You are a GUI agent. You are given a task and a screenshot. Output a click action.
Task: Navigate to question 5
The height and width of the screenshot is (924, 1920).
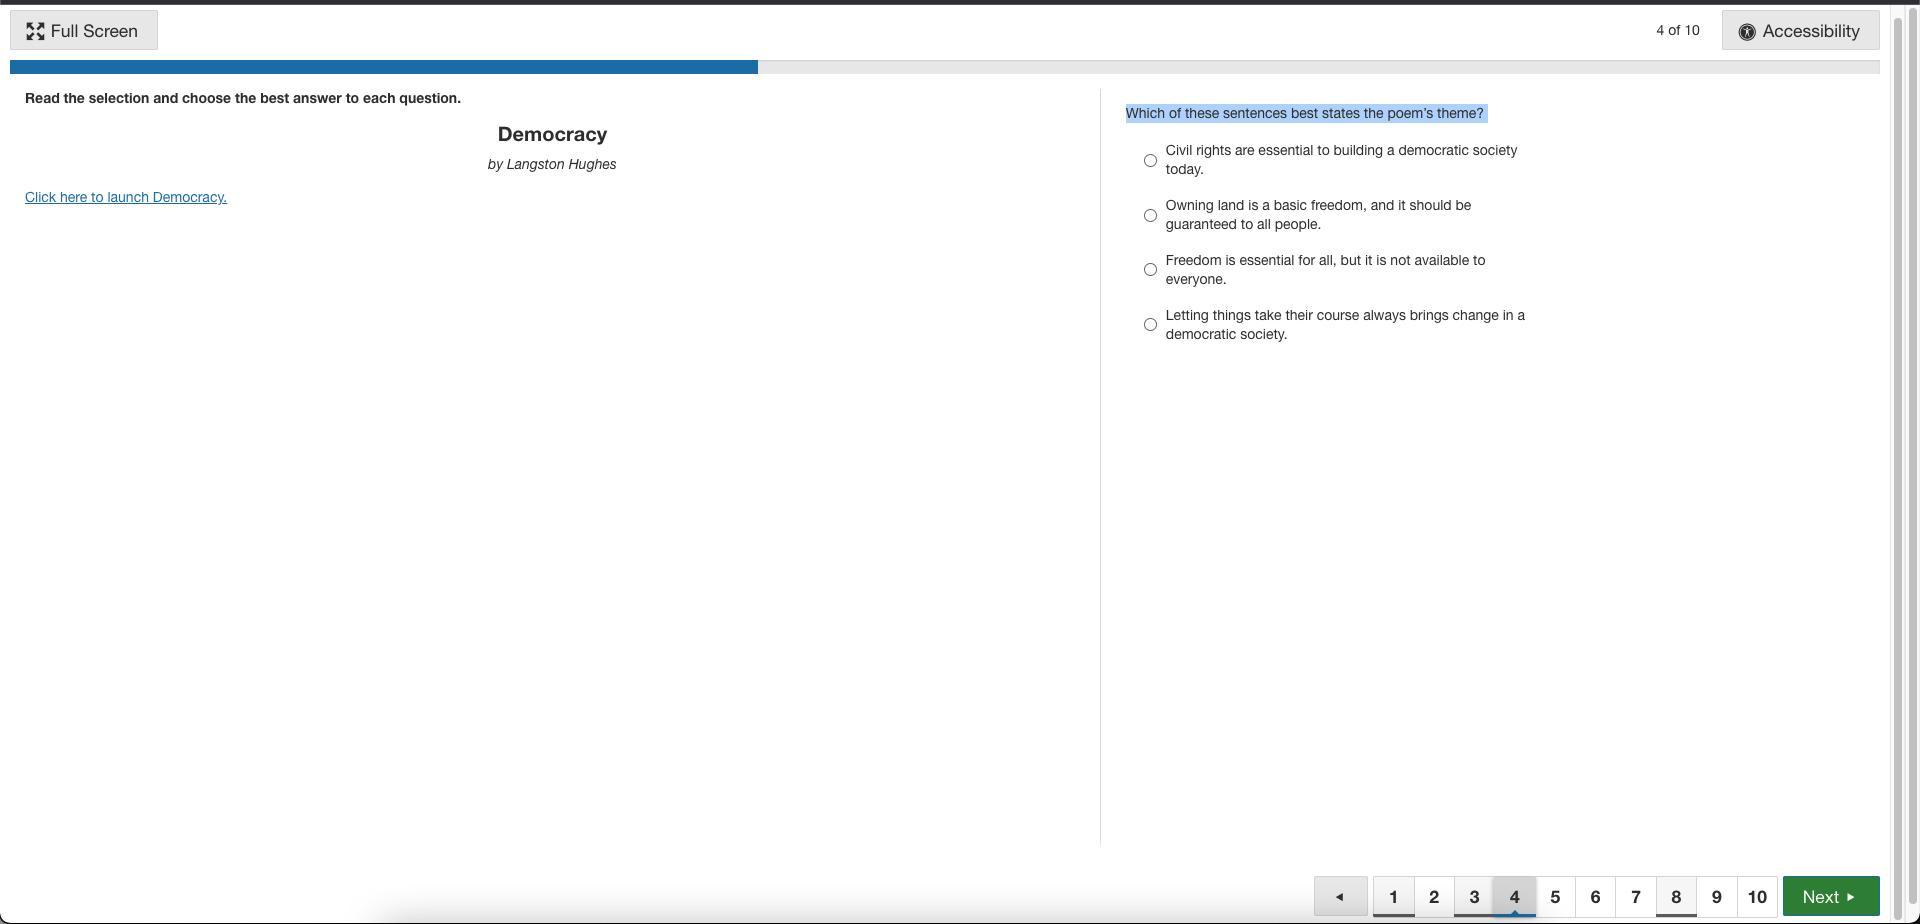[x=1555, y=896]
